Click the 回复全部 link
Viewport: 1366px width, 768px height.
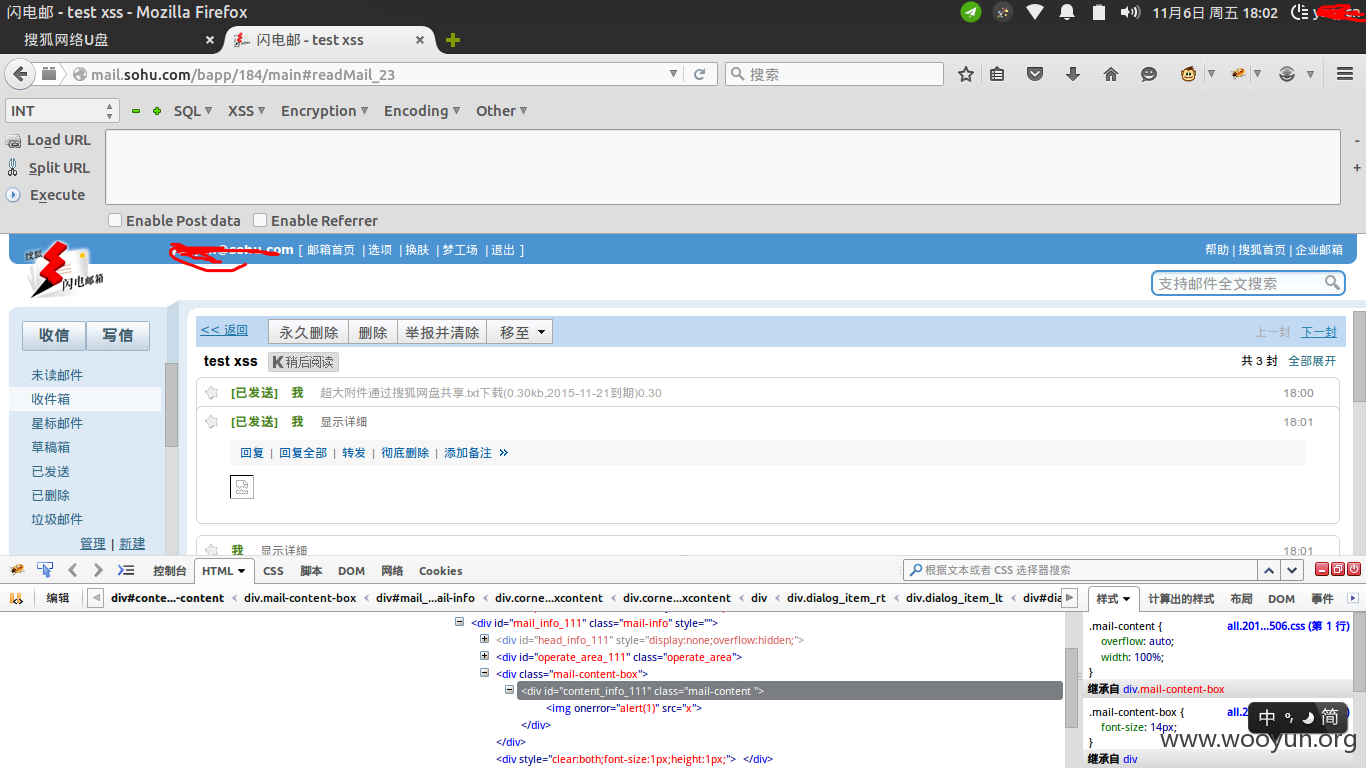click(303, 453)
